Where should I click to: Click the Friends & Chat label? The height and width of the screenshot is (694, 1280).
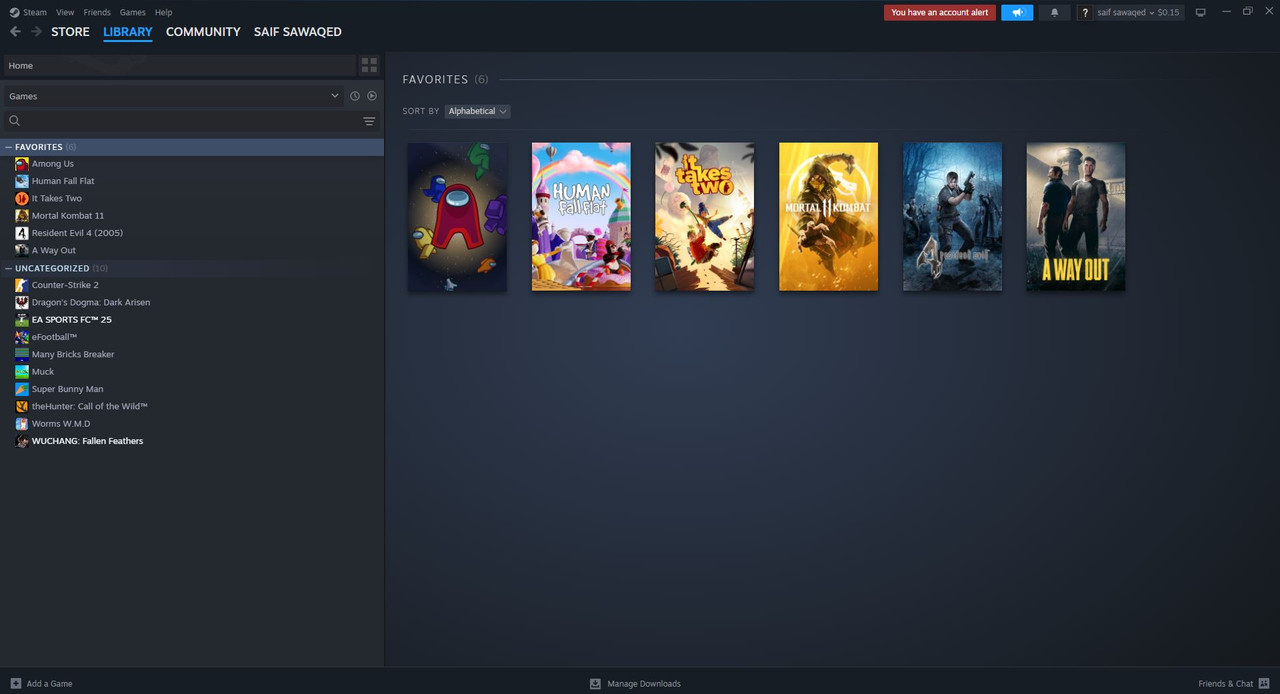coord(1225,684)
